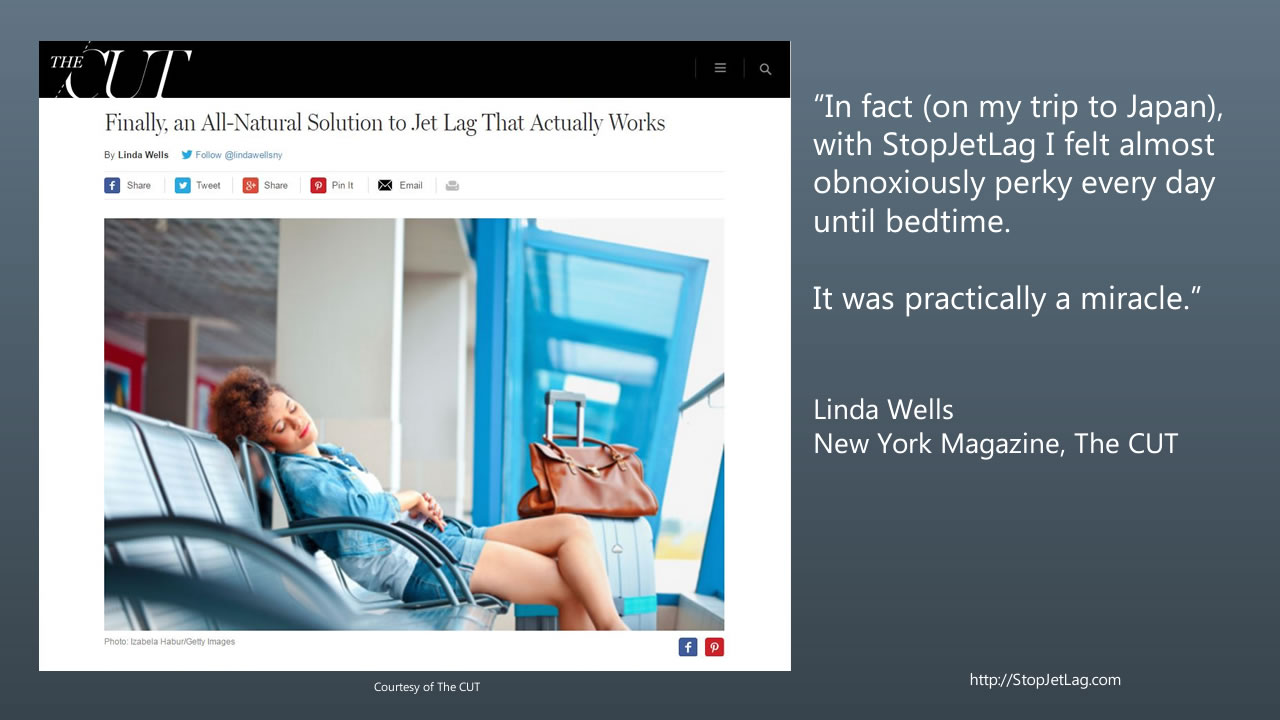
Task: Click the Facebook Share icon under the byline
Action: [x=112, y=185]
